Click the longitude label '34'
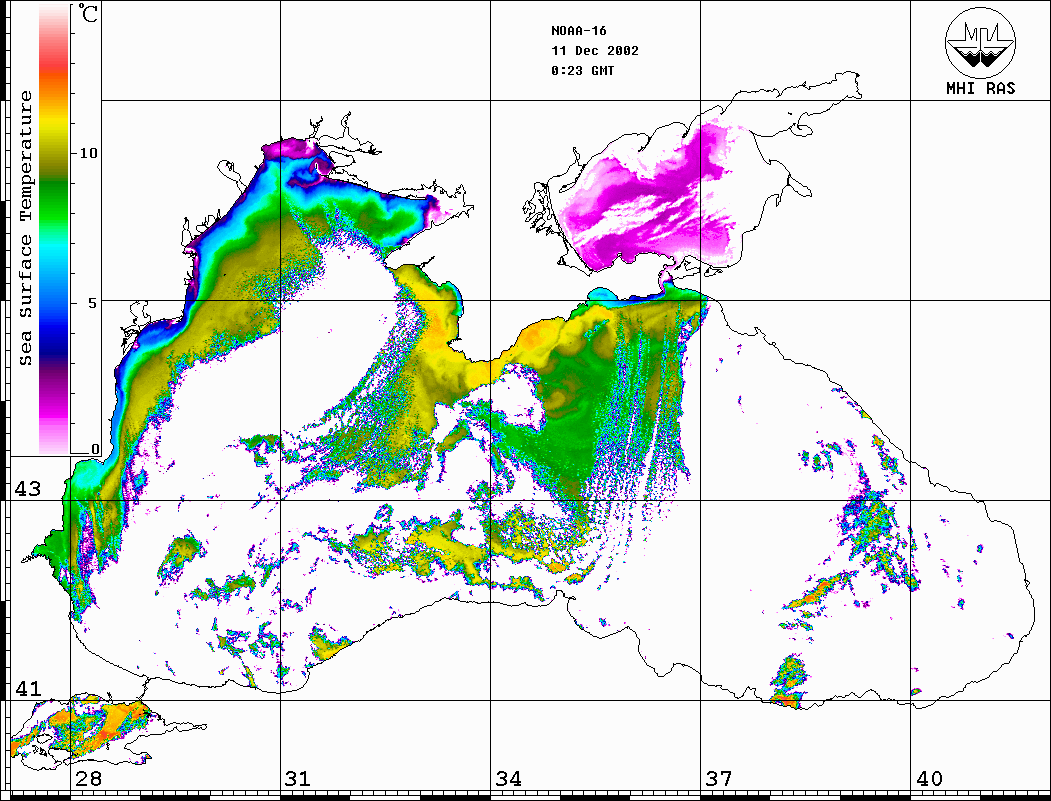The width and height of the screenshot is (1051, 801). point(508,779)
